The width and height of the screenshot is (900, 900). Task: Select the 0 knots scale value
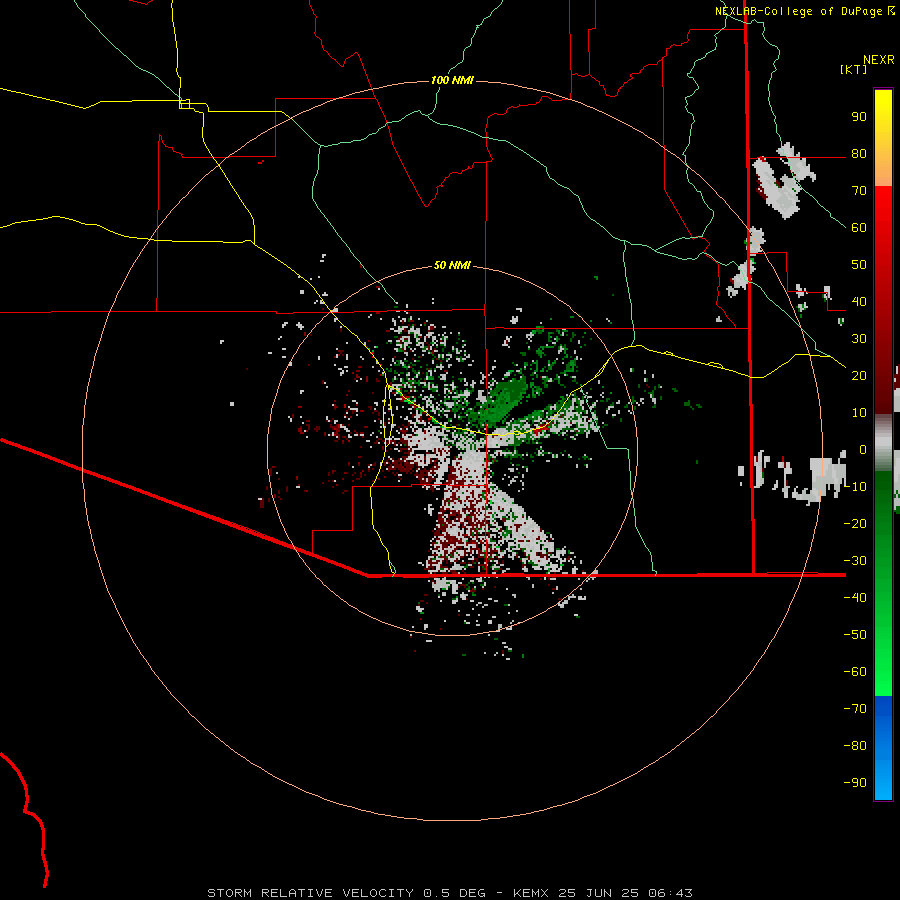[863, 449]
